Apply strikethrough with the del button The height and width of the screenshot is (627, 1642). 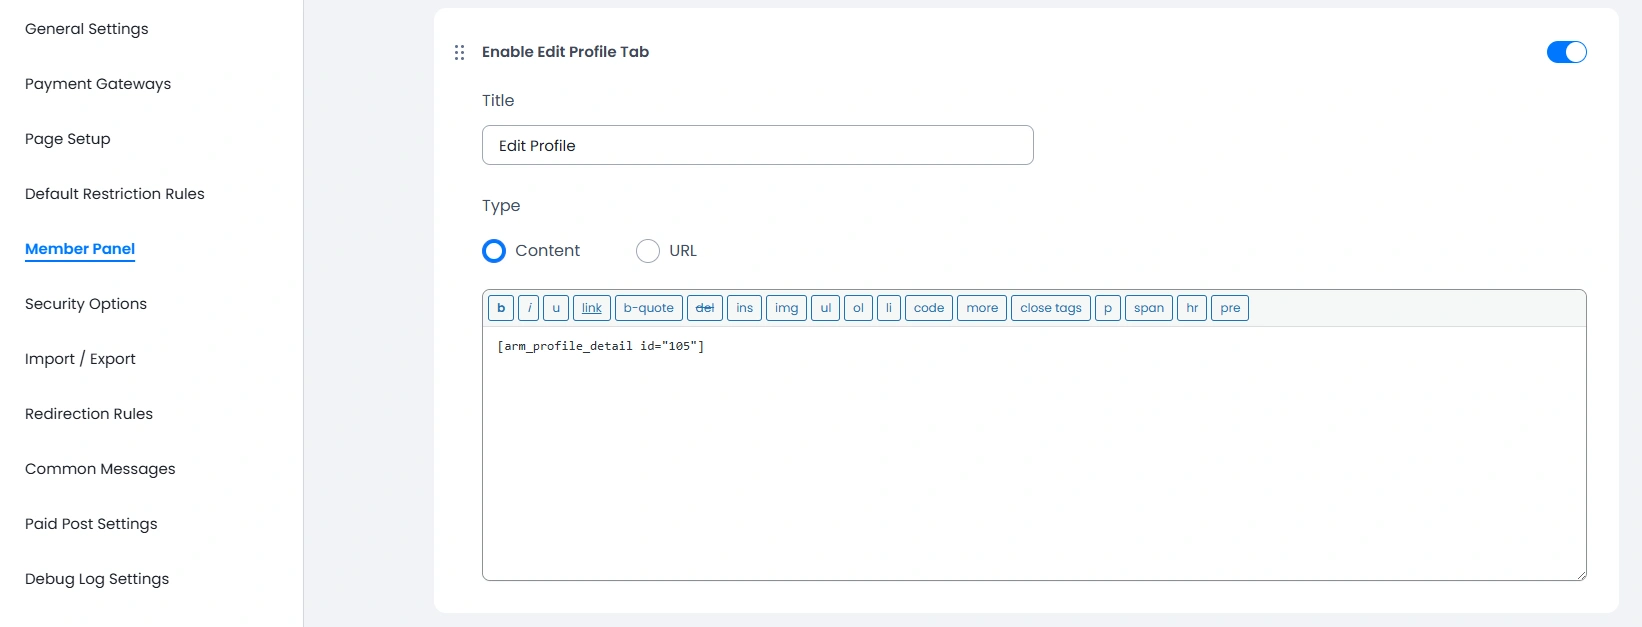point(705,308)
